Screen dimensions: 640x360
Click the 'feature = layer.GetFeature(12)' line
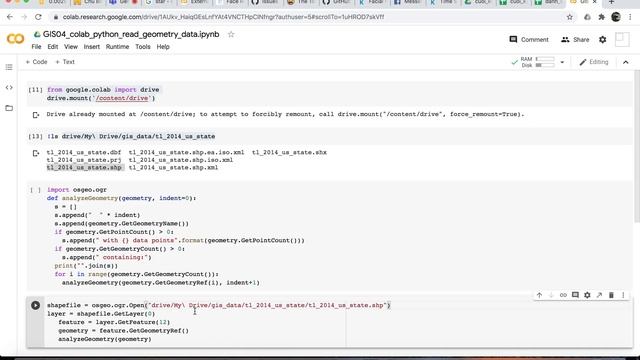pos(114,322)
